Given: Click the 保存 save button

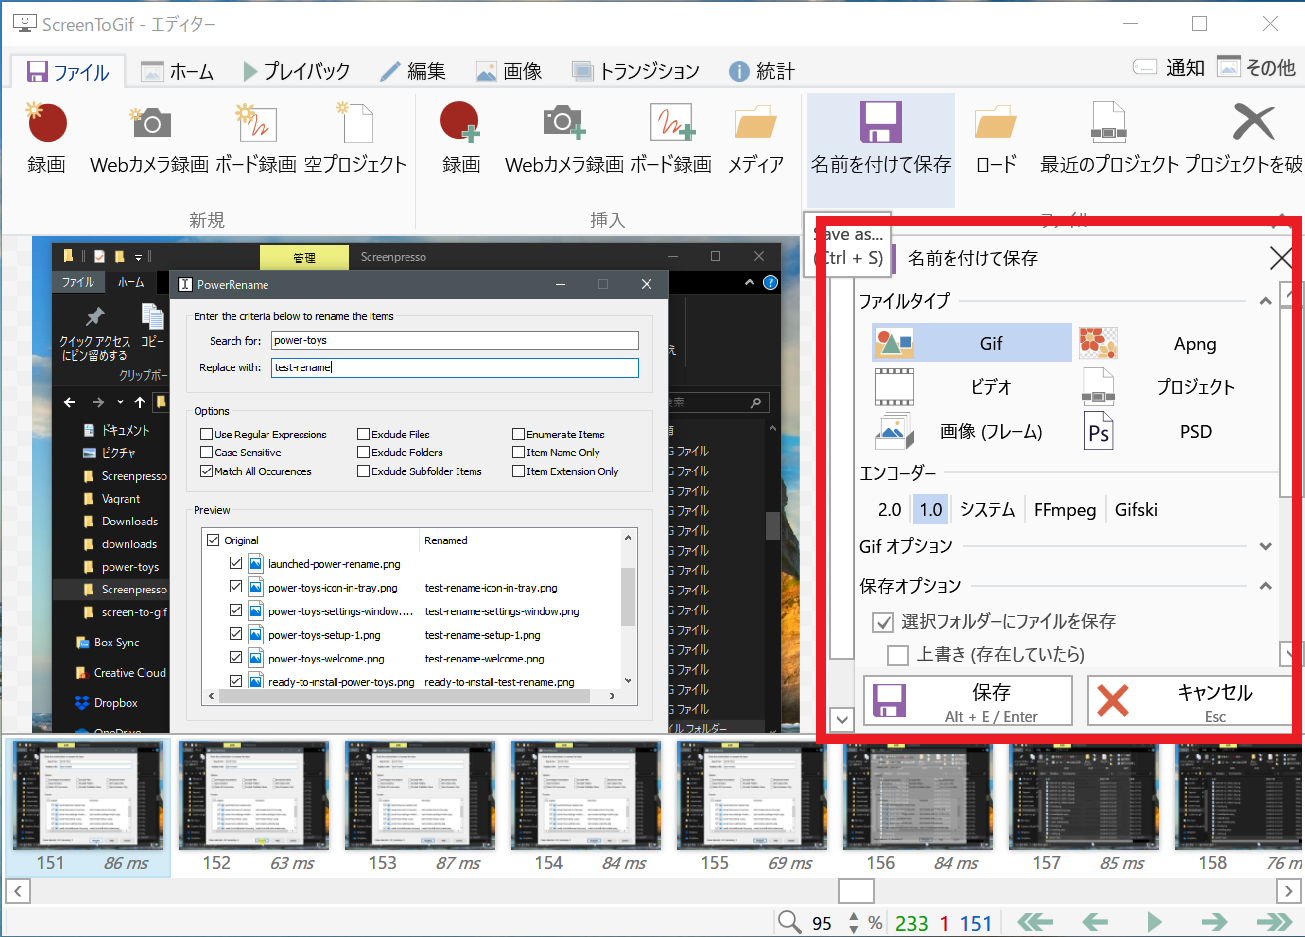Looking at the screenshot, I should tap(966, 700).
